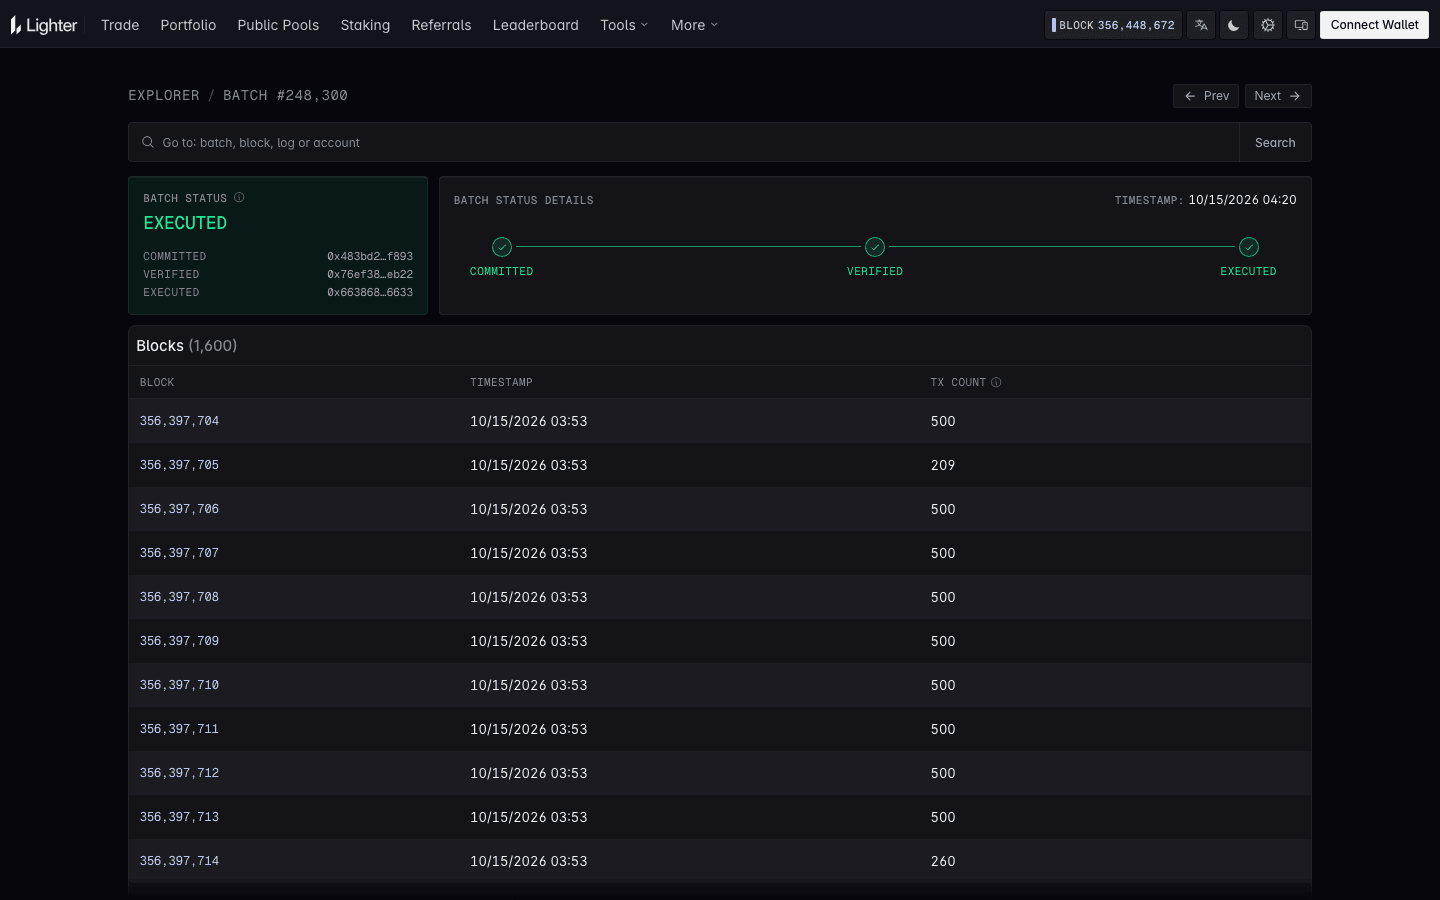Focus the batch, block, log search field
This screenshot has height=900, width=1440.
[x=684, y=142]
